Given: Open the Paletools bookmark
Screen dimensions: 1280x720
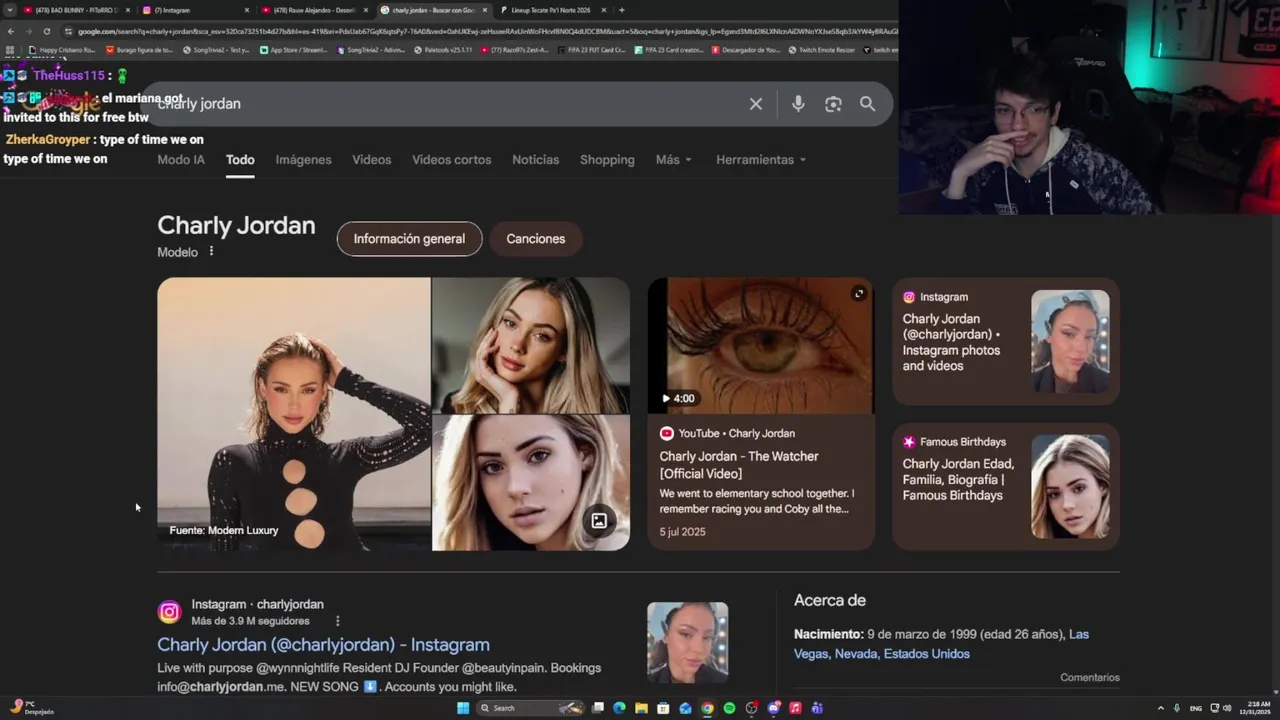Looking at the screenshot, I should coord(443,49).
